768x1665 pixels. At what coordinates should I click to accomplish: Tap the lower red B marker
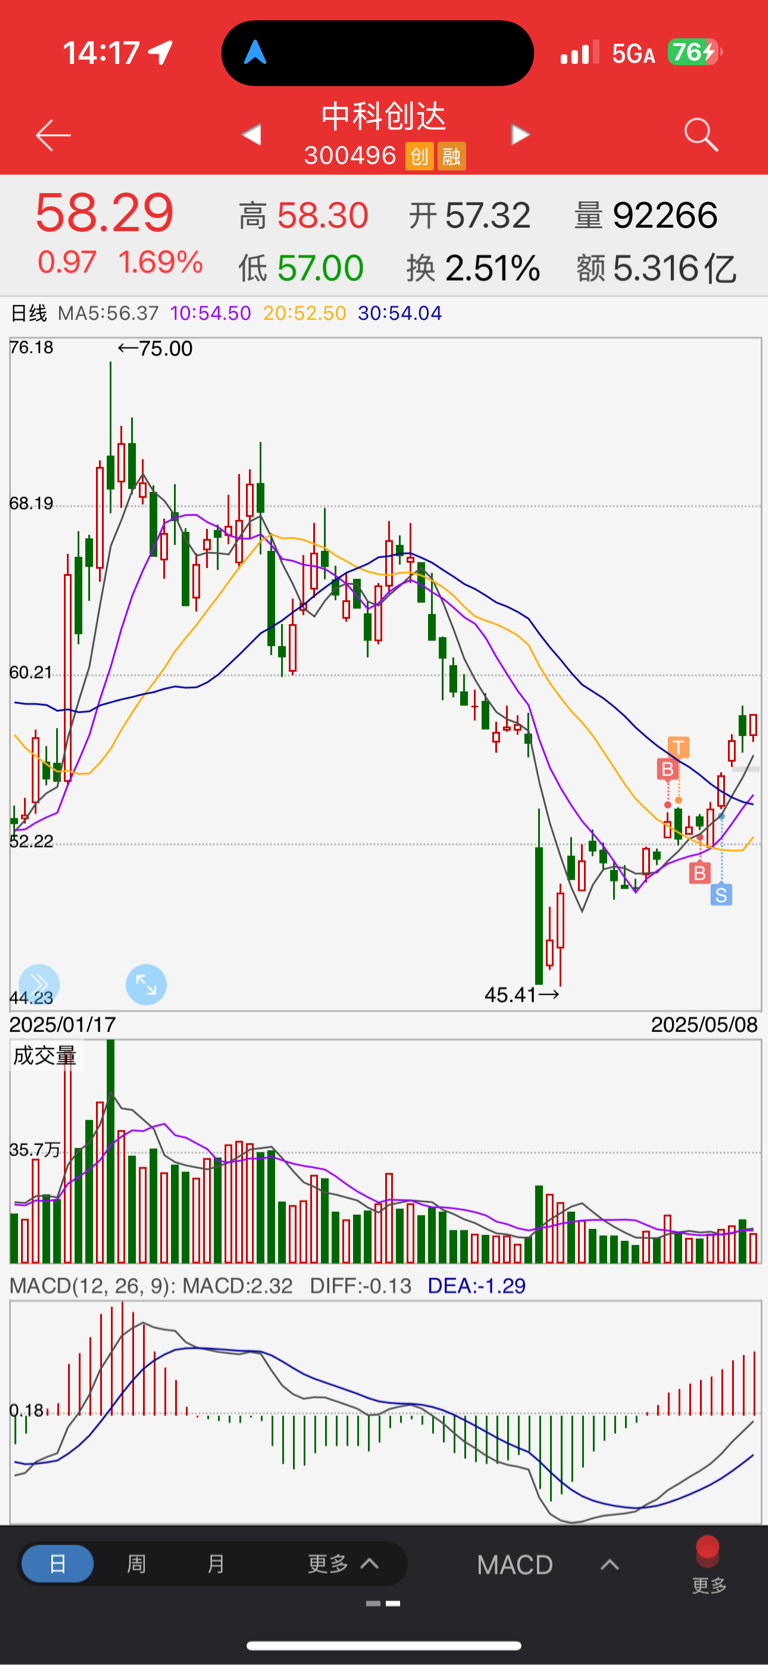(x=699, y=873)
